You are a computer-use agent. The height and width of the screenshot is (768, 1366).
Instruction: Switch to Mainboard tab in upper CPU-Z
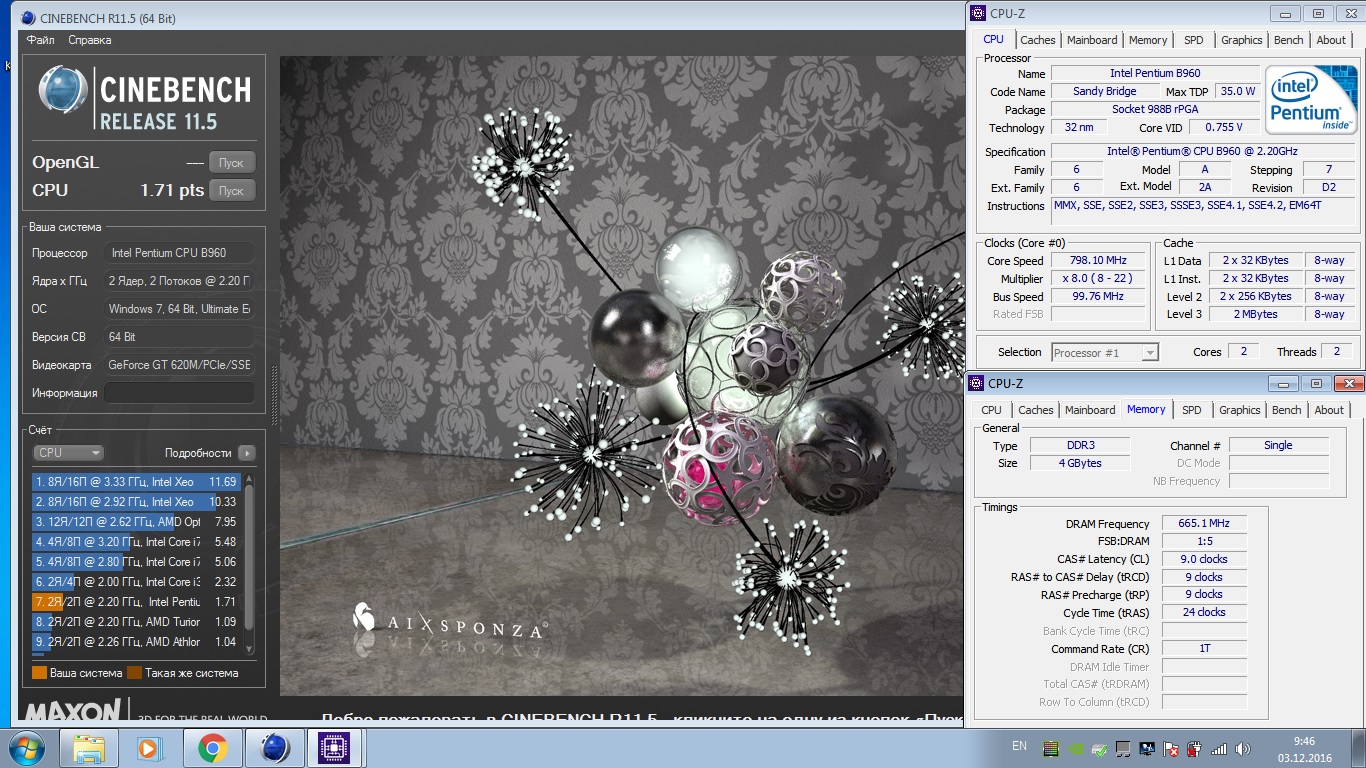click(x=1091, y=40)
